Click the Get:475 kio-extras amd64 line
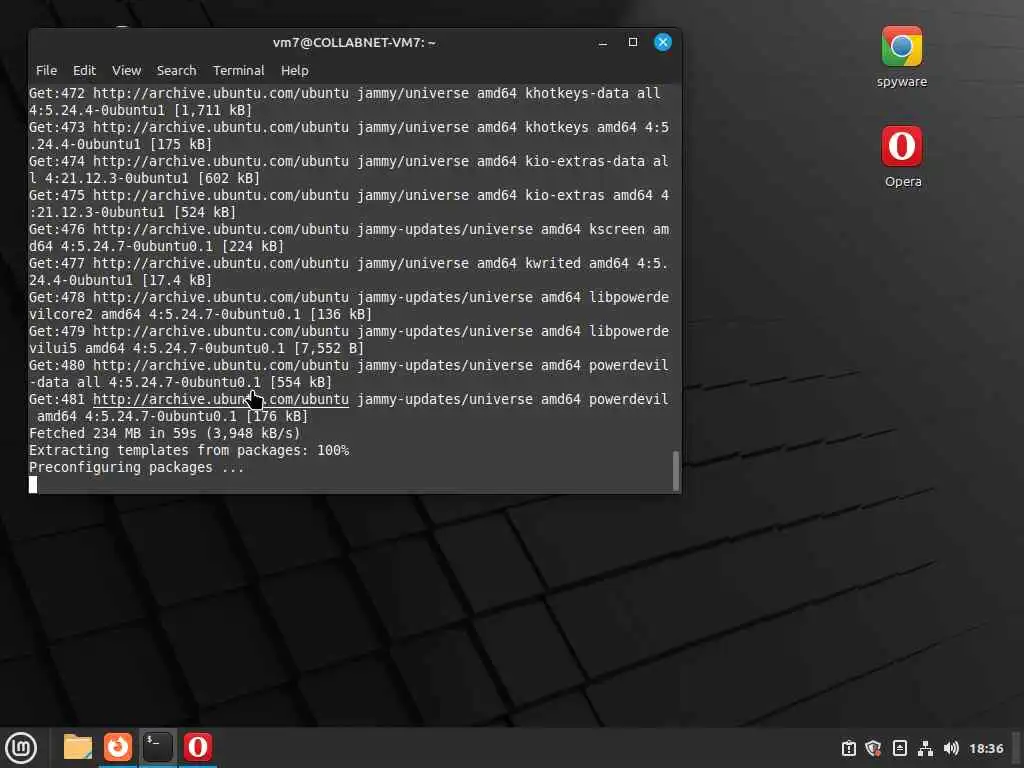Image resolution: width=1024 pixels, height=768 pixels. [349, 203]
